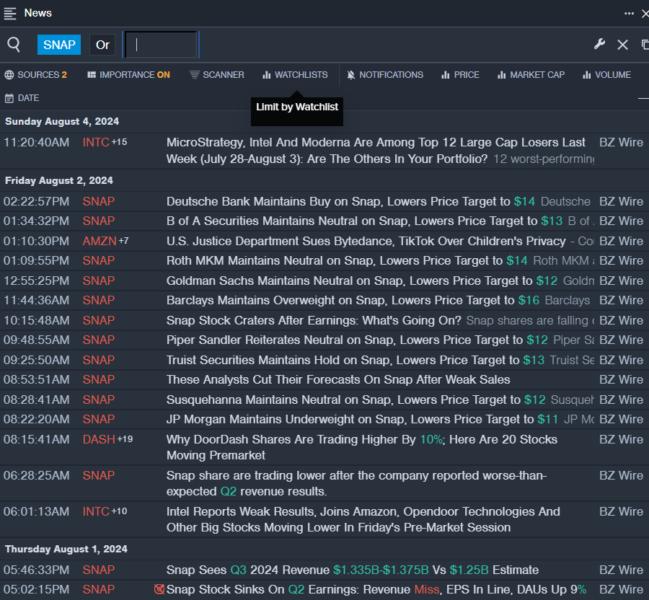The width and height of the screenshot is (649, 600).
Task: Click the 09:48:55AM timestamp
Action: [x=36, y=340]
